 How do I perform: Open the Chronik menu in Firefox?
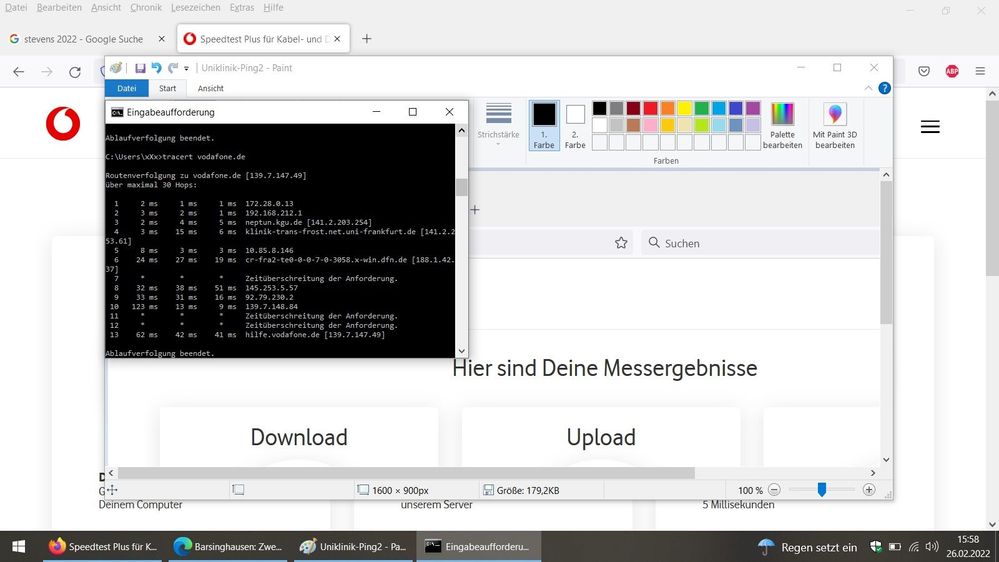[146, 8]
